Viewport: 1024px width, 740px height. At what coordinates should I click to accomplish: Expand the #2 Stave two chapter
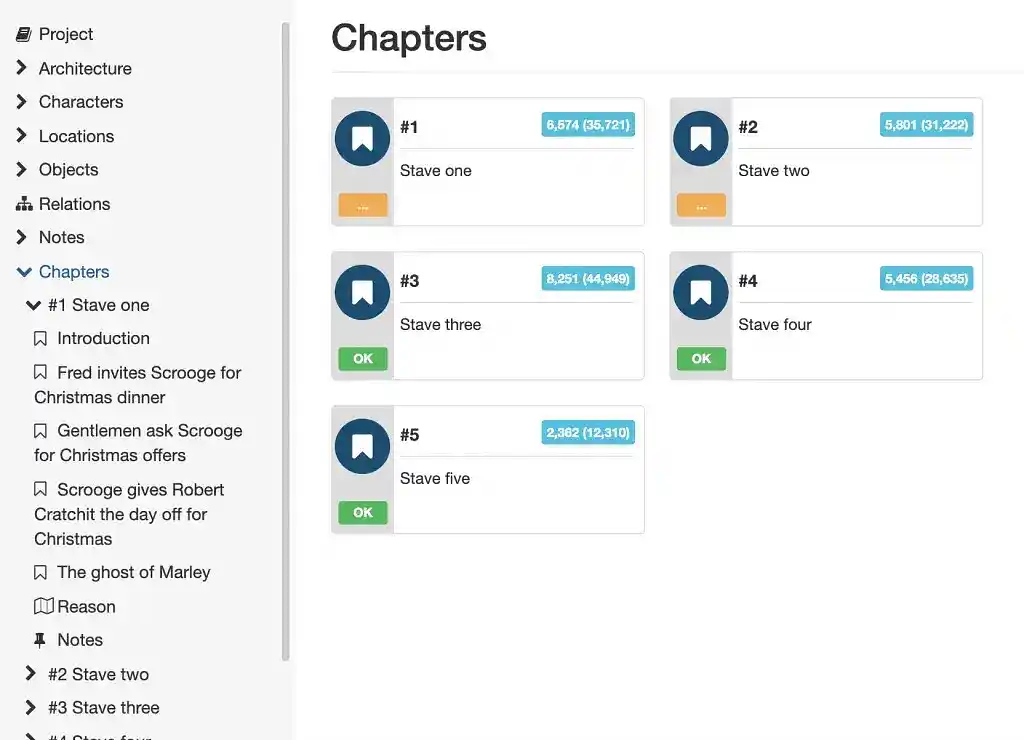(x=32, y=674)
